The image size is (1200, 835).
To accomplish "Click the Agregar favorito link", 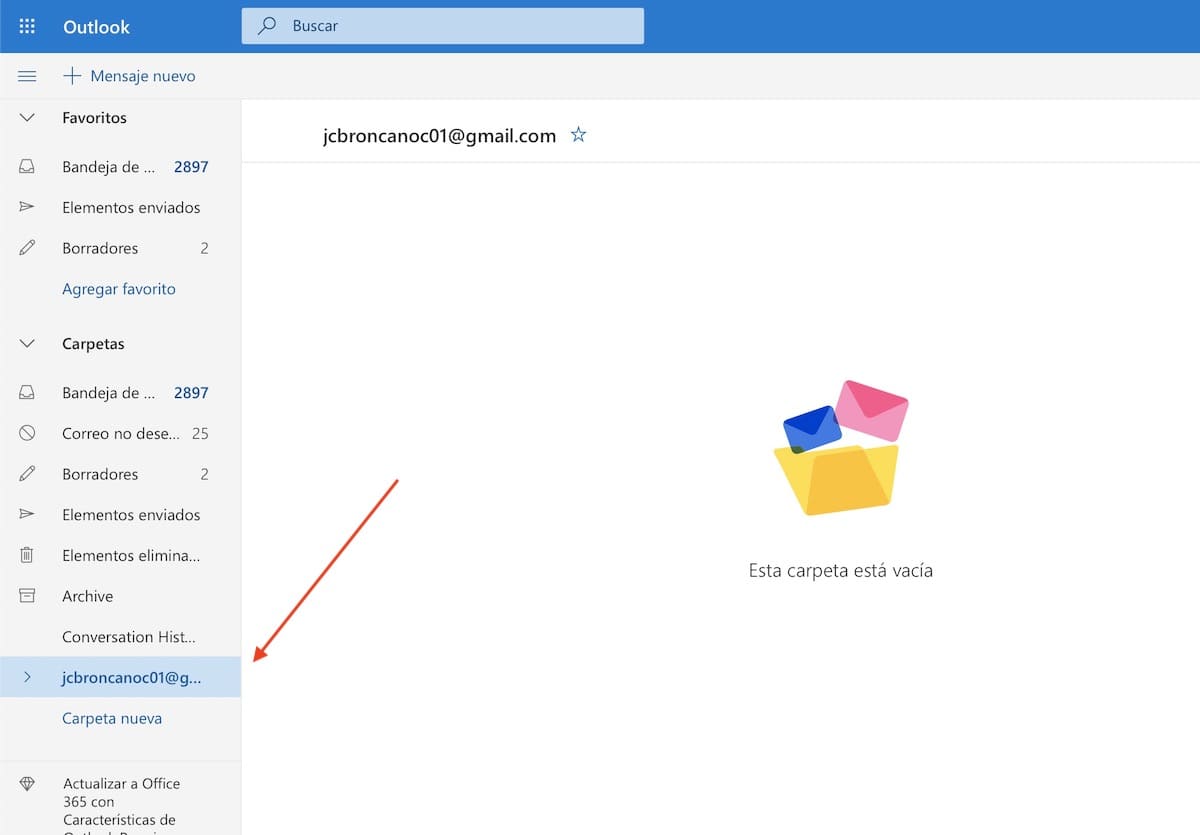I will (x=118, y=289).
